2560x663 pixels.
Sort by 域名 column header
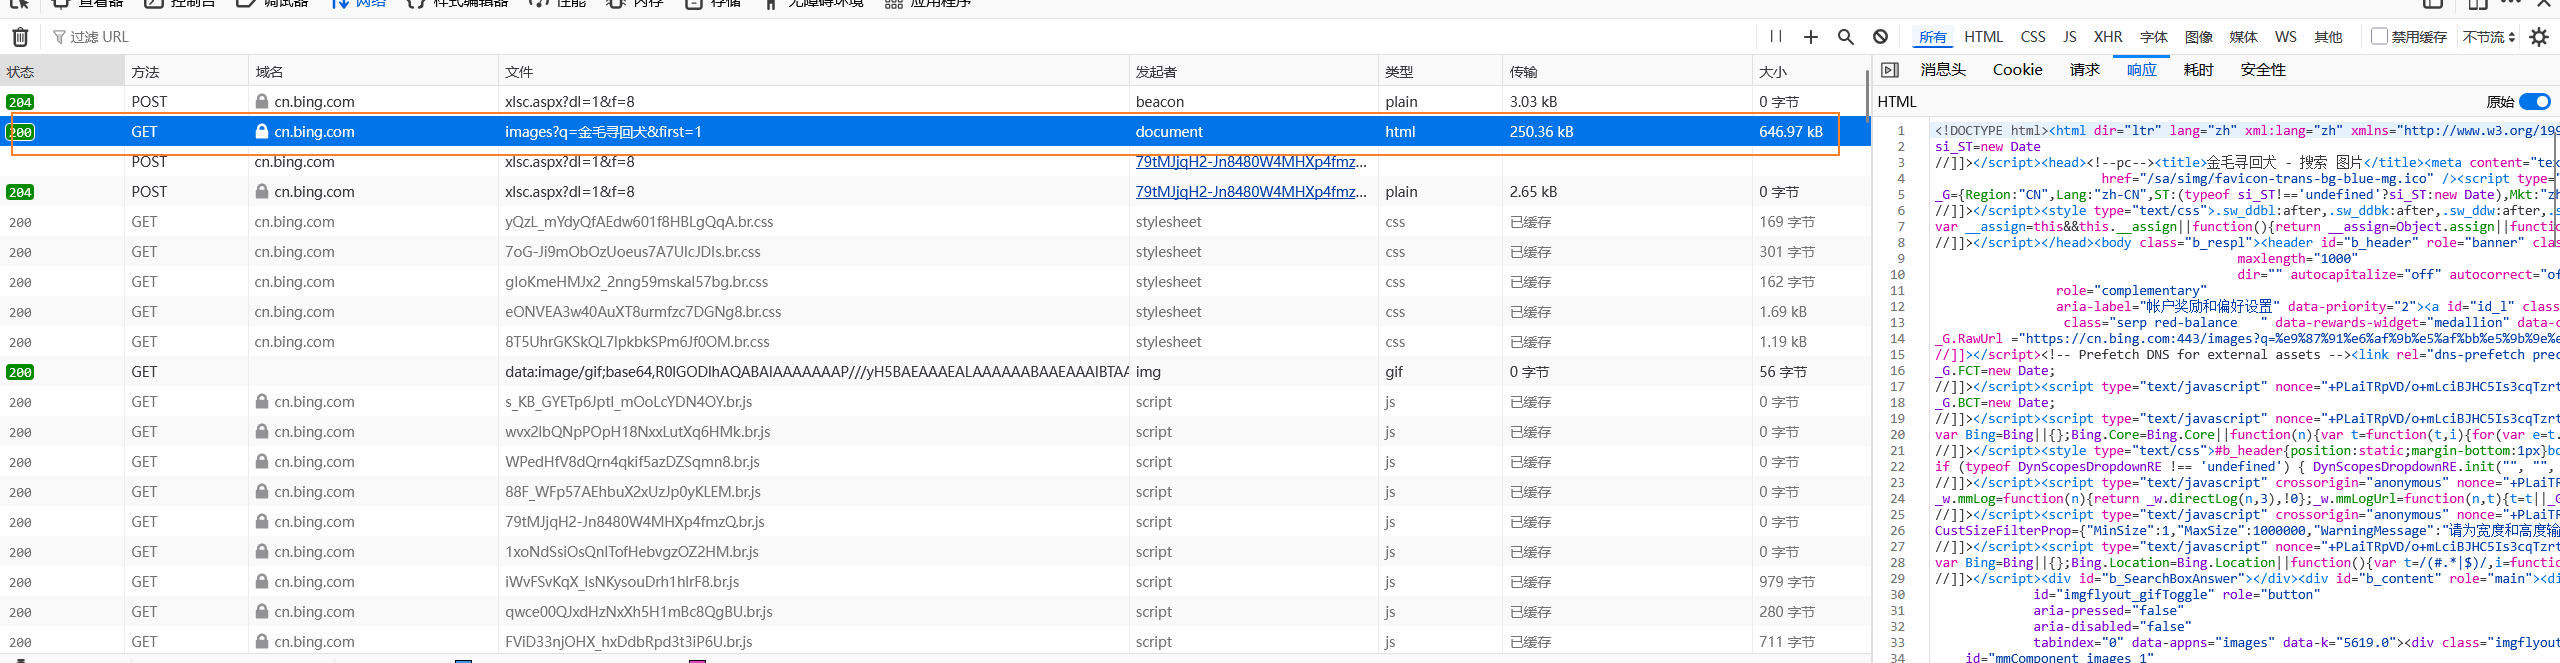tap(373, 72)
